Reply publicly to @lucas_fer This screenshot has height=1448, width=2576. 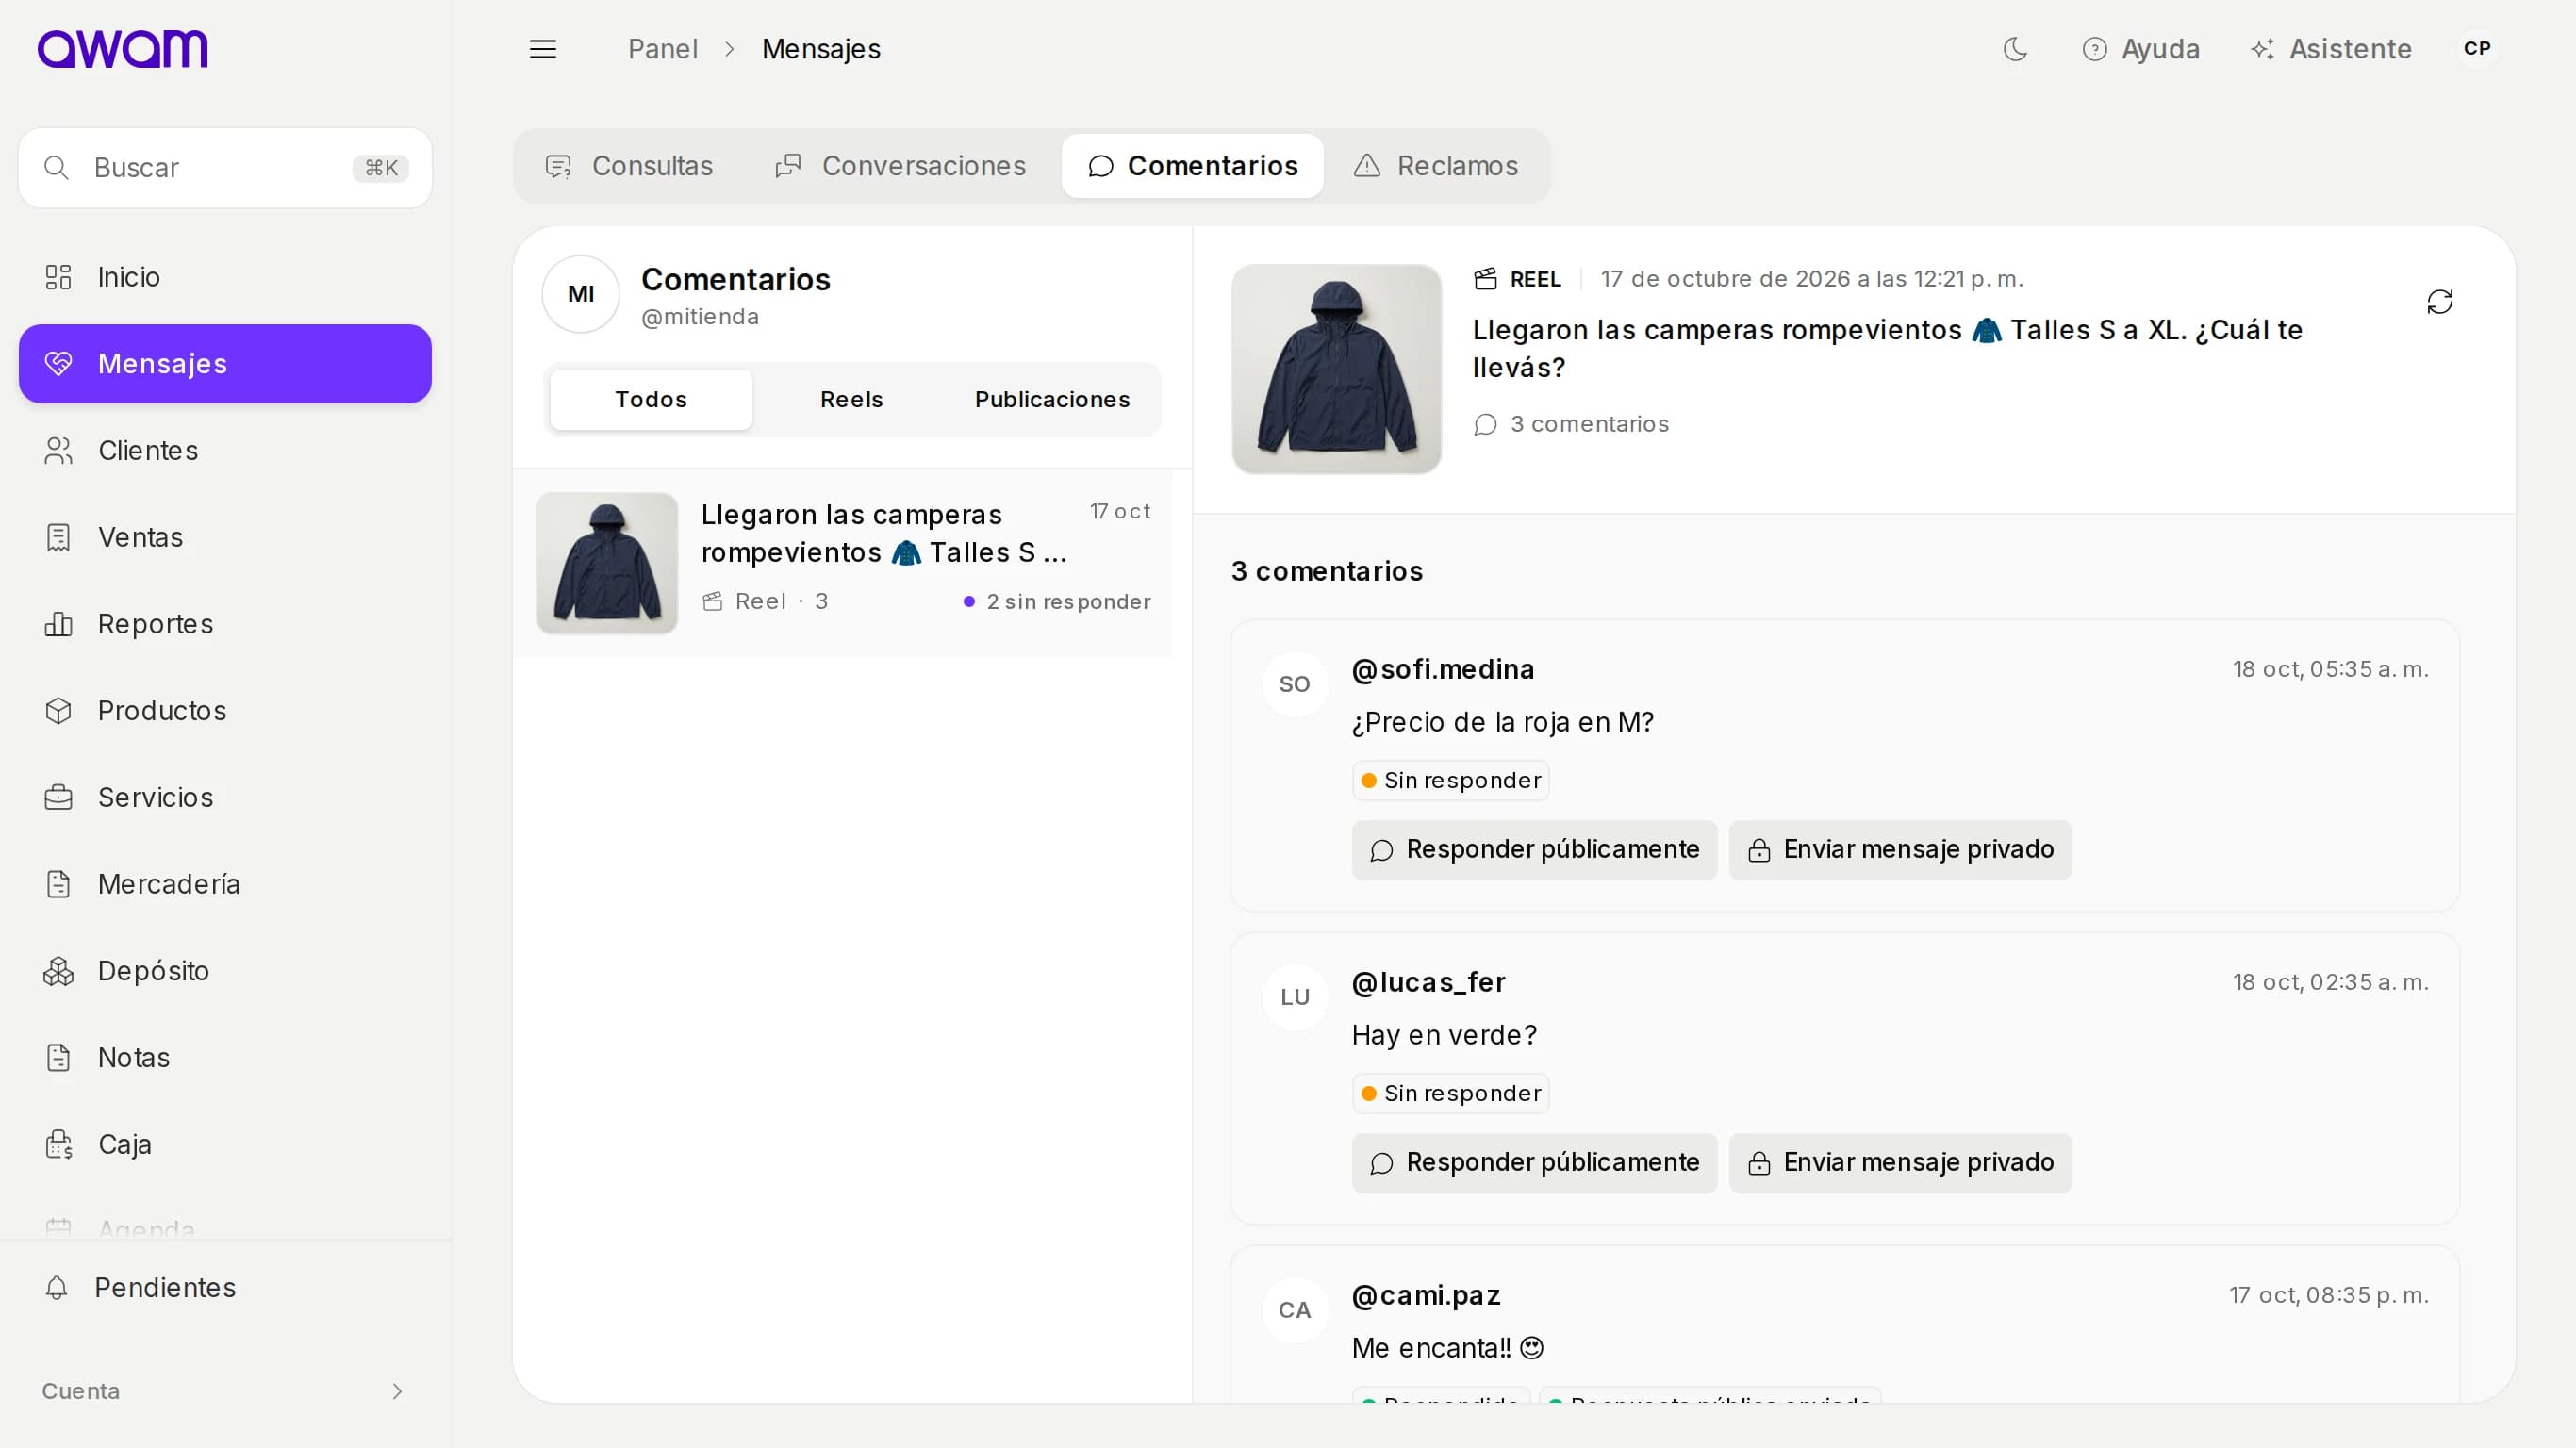tap(1534, 1163)
